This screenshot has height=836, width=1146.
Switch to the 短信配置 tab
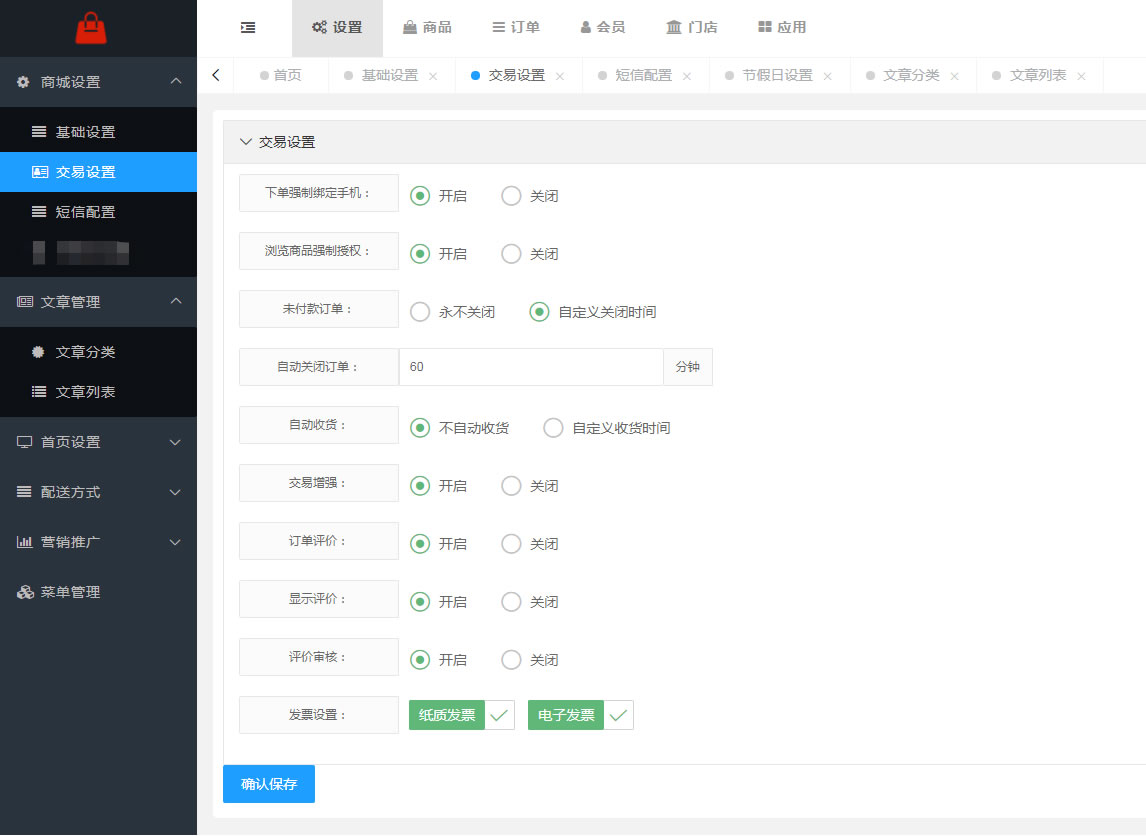643,75
